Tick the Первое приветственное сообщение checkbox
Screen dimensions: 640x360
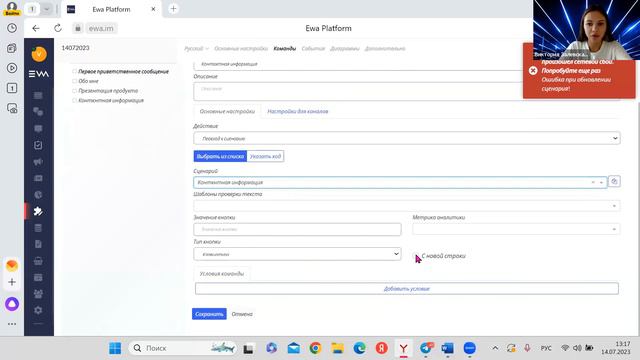[74, 71]
